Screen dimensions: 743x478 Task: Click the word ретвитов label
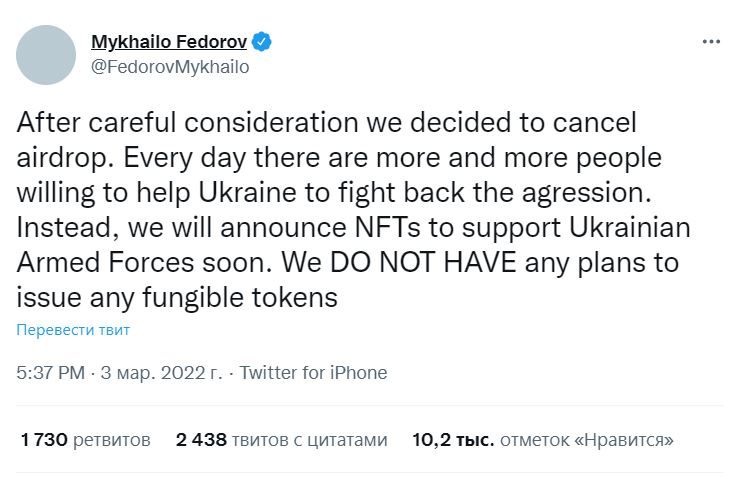click(x=112, y=440)
